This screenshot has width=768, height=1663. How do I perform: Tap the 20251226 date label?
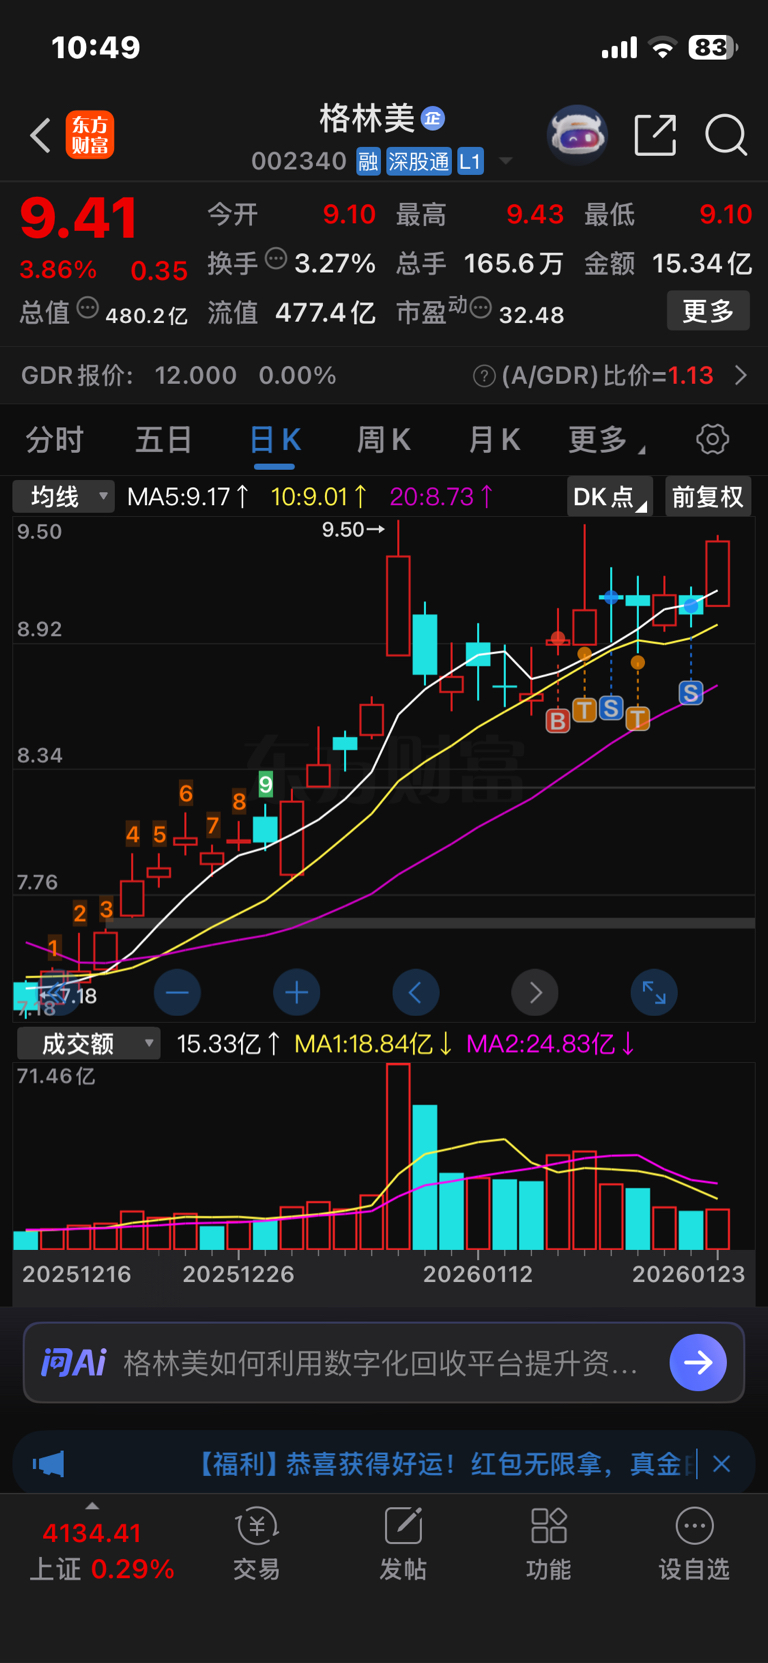point(239,1274)
